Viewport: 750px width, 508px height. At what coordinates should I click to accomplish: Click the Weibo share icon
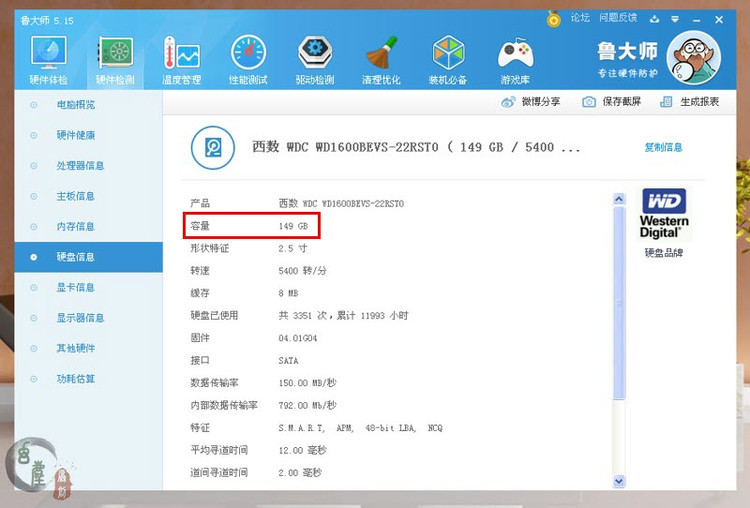(508, 102)
